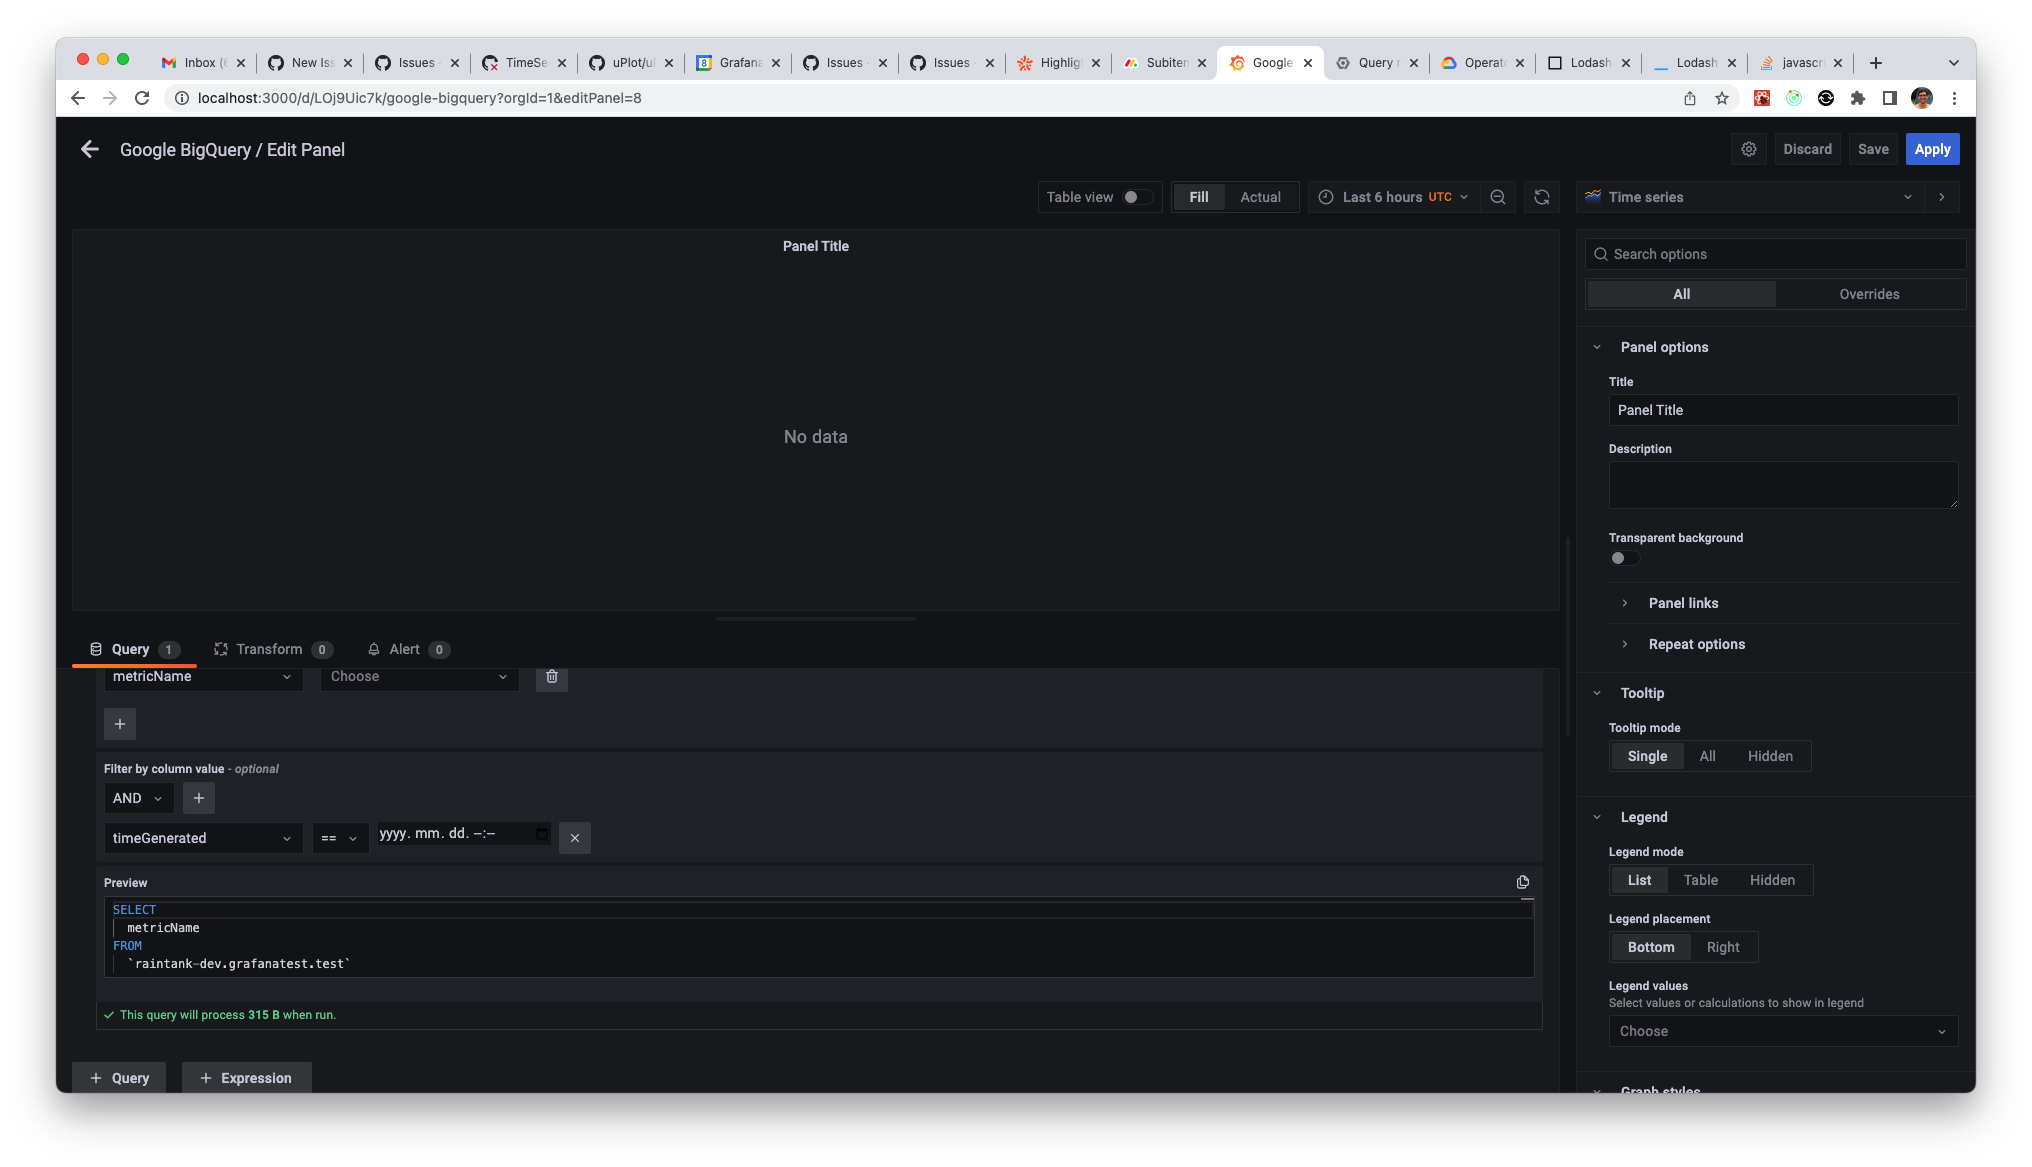Enable the Table view toggle

click(1137, 197)
